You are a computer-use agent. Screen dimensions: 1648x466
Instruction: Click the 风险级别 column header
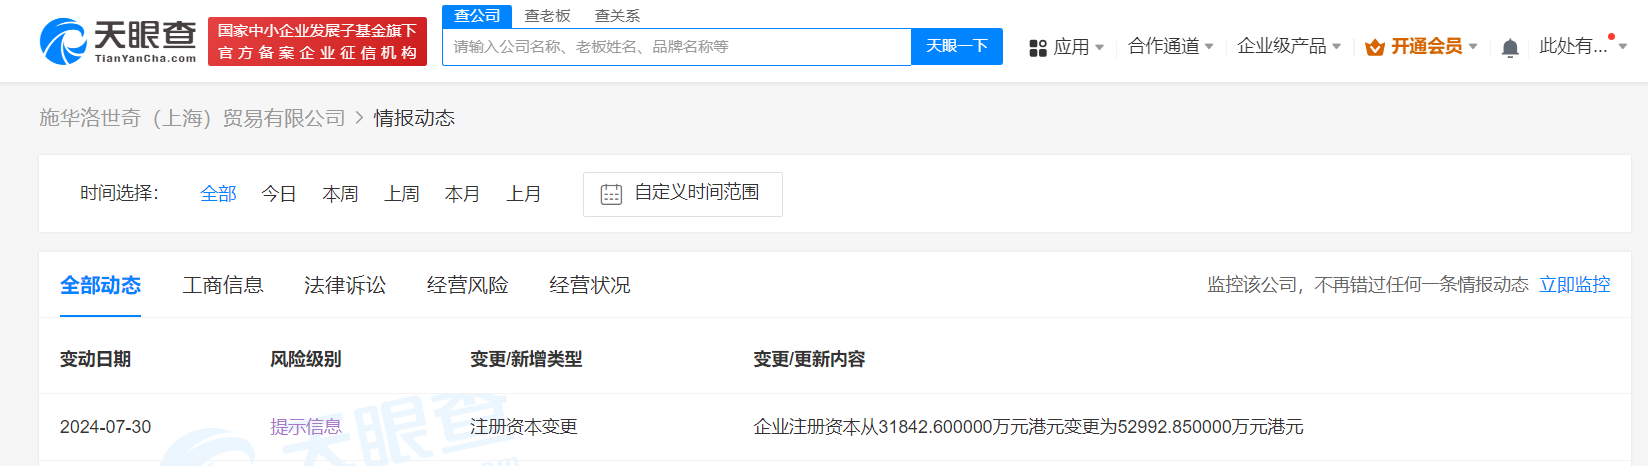305,359
